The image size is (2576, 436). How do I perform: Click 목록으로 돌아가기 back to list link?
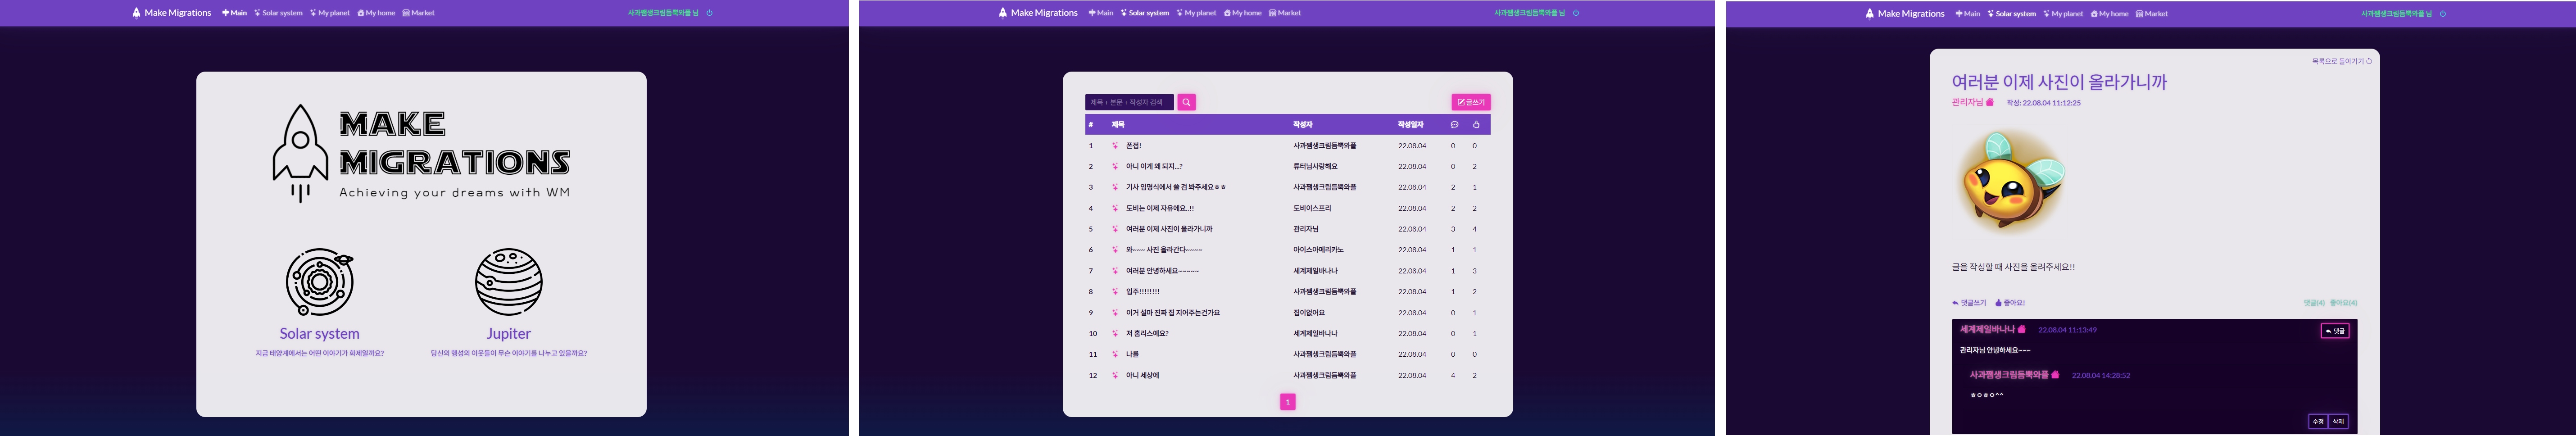tap(2342, 61)
